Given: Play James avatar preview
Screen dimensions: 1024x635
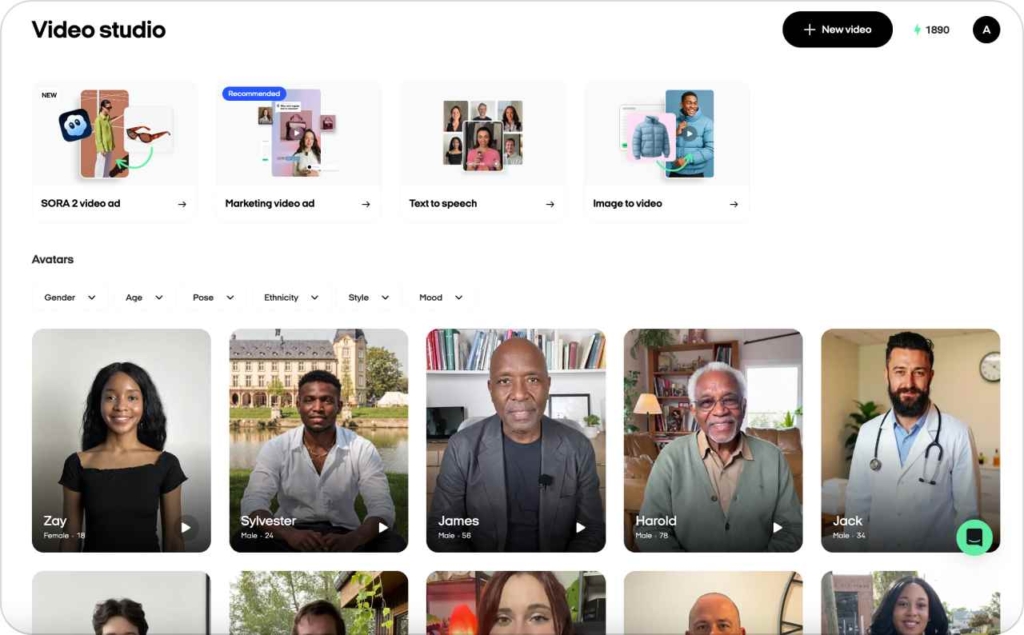Looking at the screenshot, I should point(580,527).
